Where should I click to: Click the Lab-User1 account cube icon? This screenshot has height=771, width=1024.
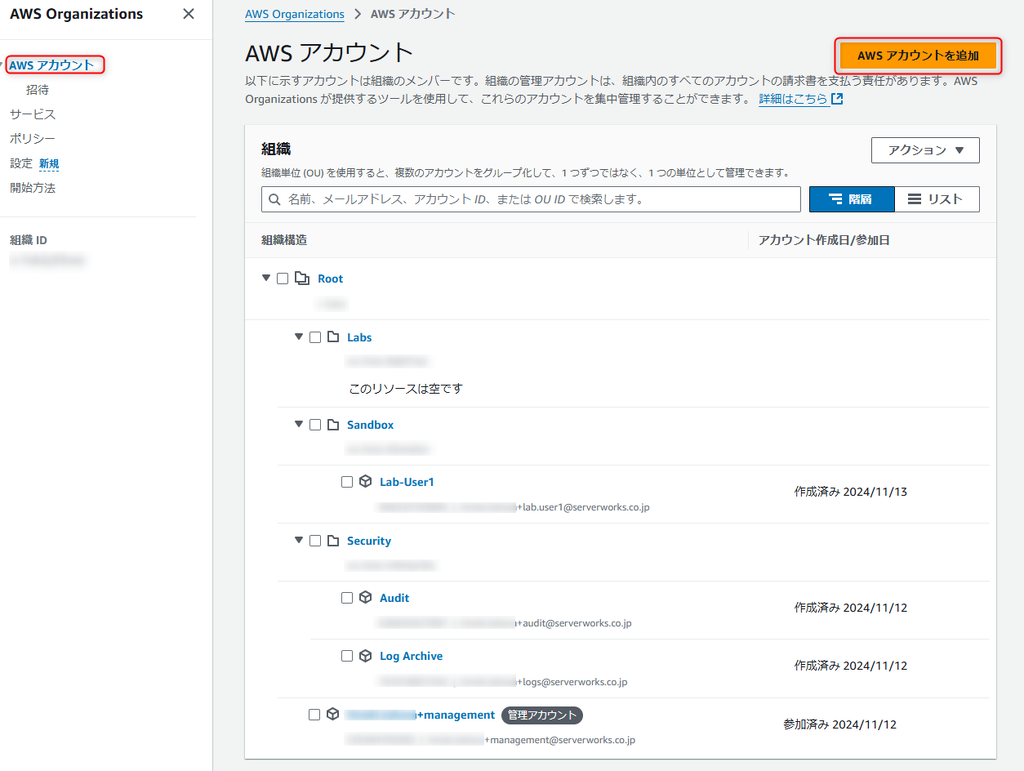coord(366,482)
